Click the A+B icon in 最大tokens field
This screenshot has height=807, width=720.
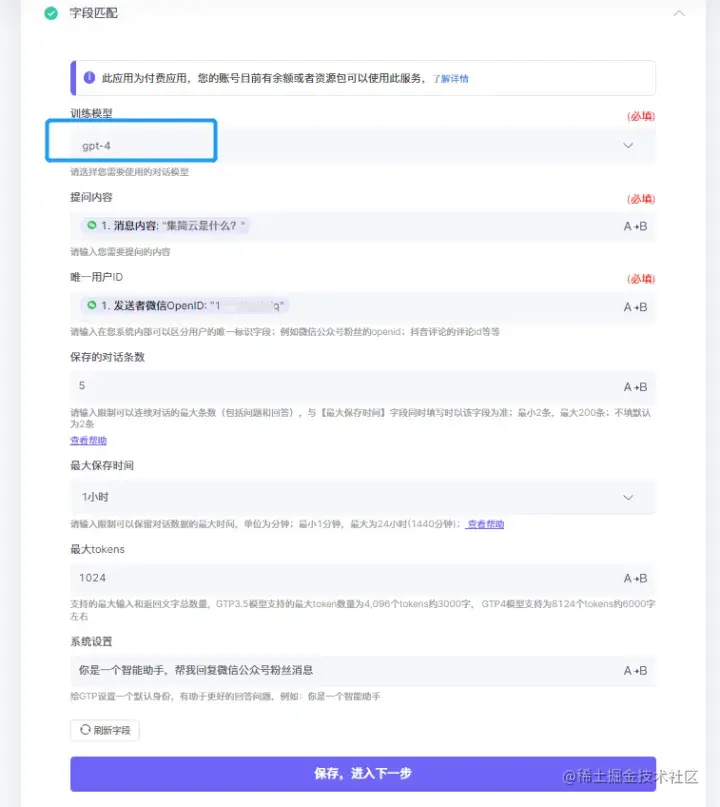[x=635, y=578]
